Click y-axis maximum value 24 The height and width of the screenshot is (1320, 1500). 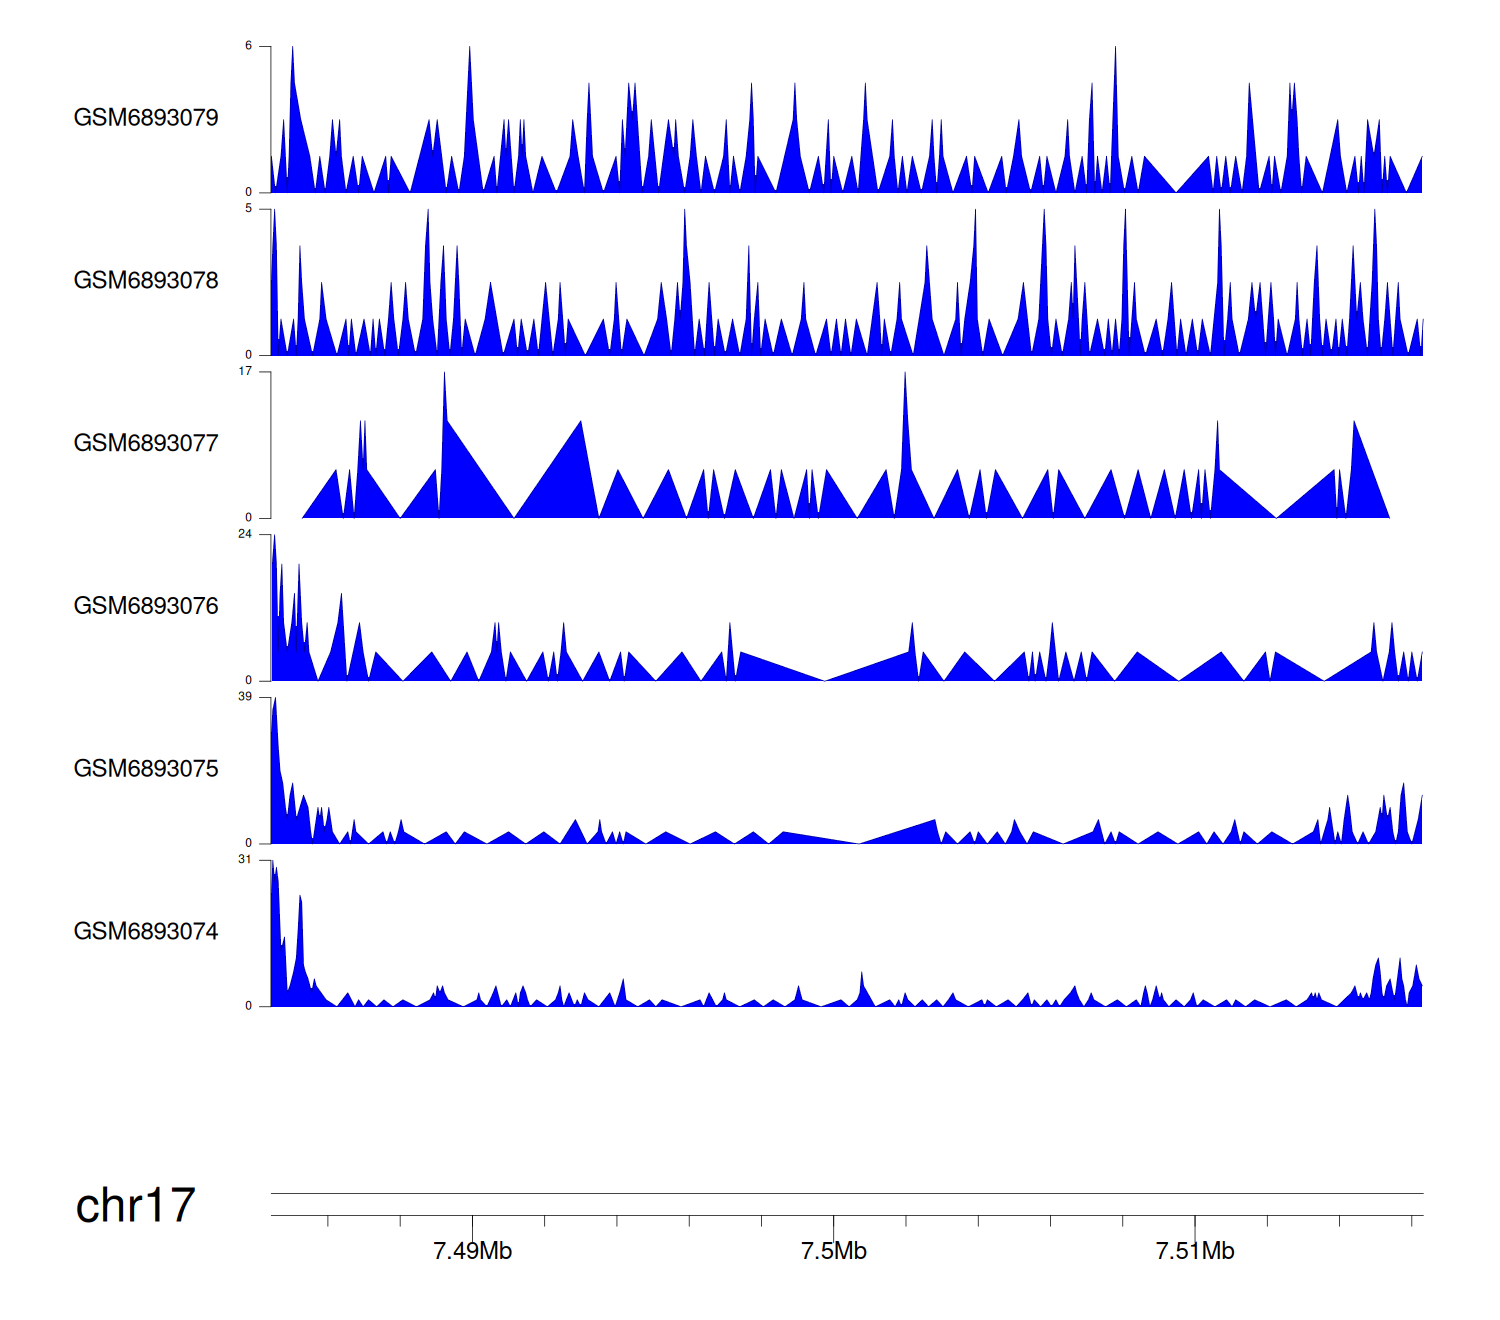pyautogui.click(x=245, y=534)
